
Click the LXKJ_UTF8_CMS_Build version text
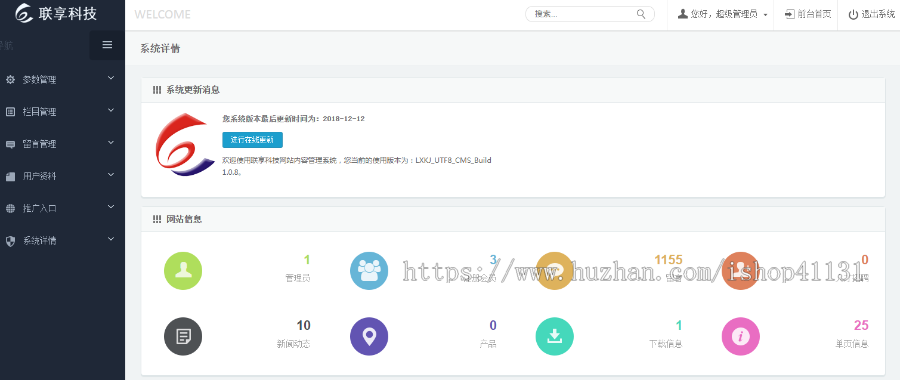pos(453,160)
